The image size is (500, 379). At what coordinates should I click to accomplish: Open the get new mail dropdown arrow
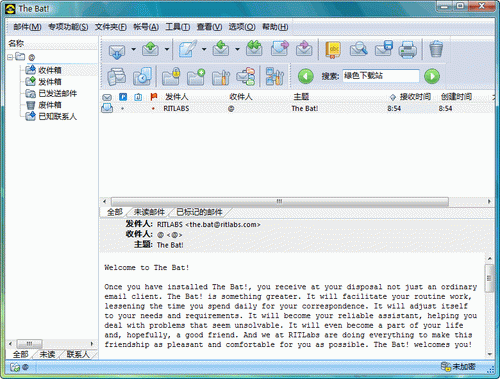pos(133,49)
